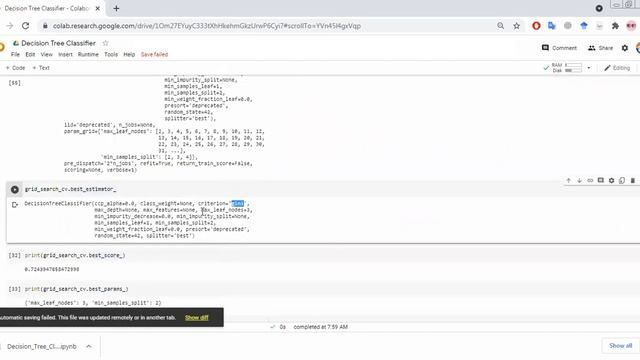Share the notebook

(x=600, y=48)
